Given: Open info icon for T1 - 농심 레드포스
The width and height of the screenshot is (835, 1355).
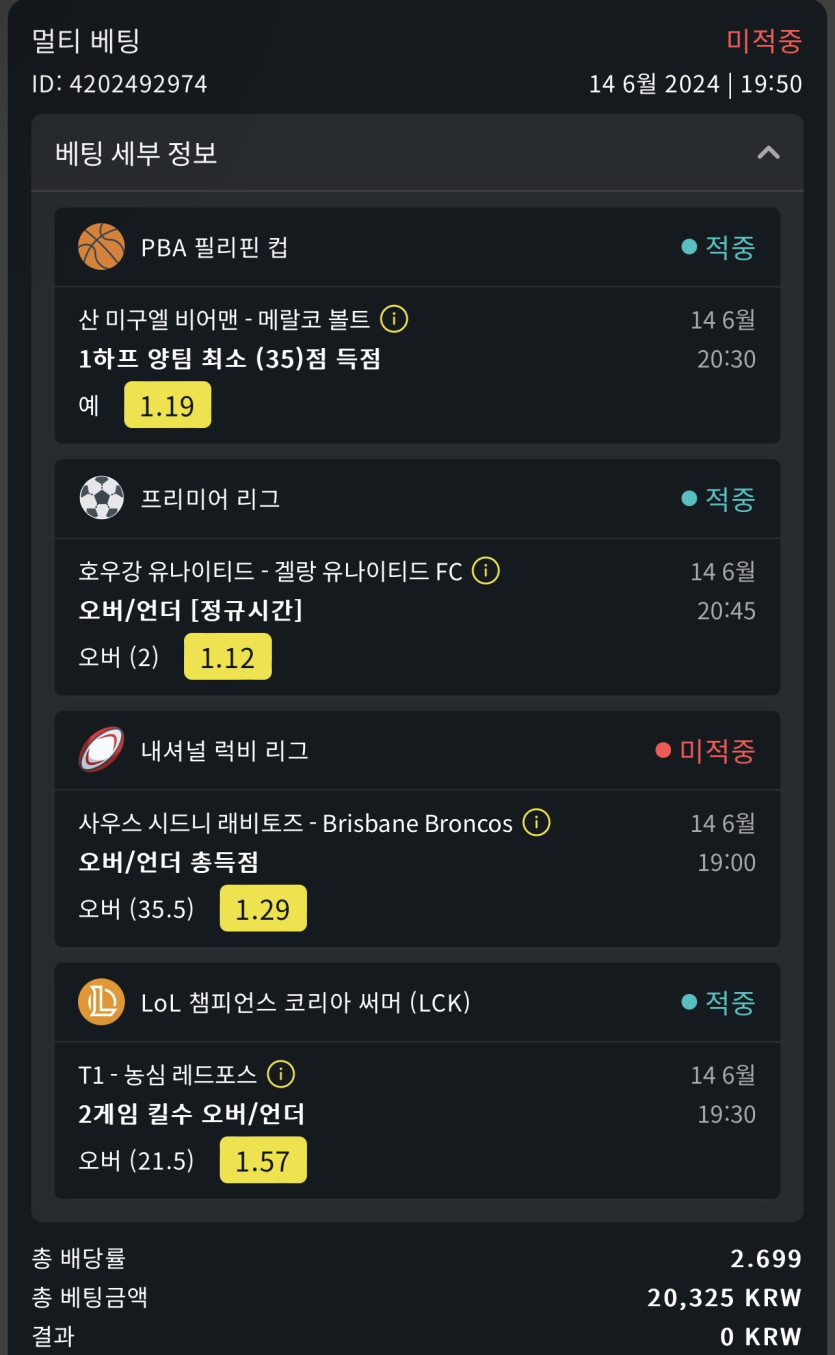Looking at the screenshot, I should point(282,1074).
